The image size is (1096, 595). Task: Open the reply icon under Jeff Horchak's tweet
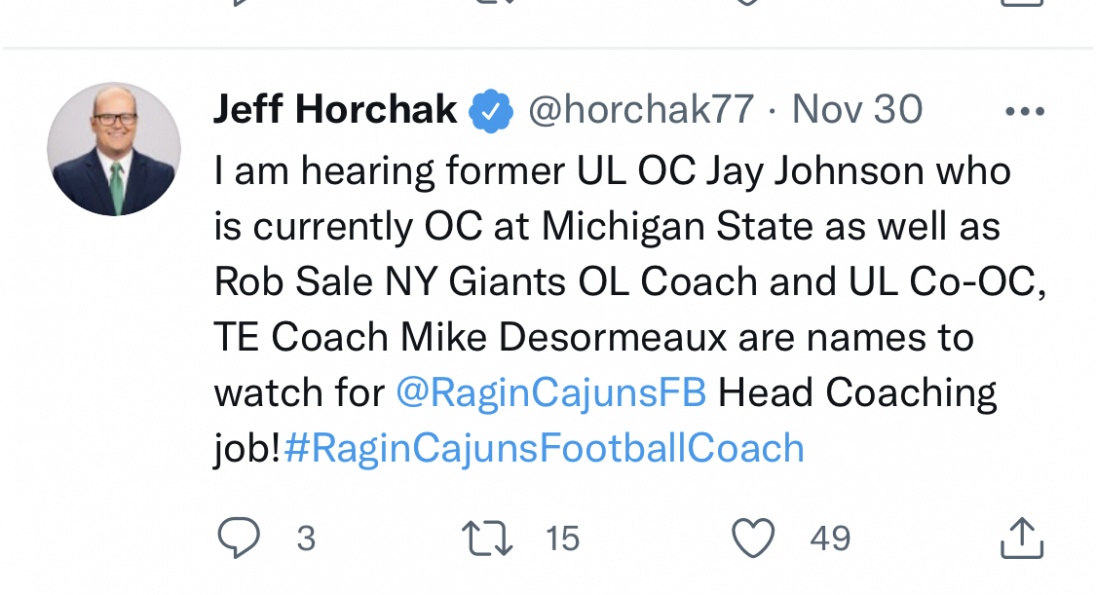coord(238,539)
